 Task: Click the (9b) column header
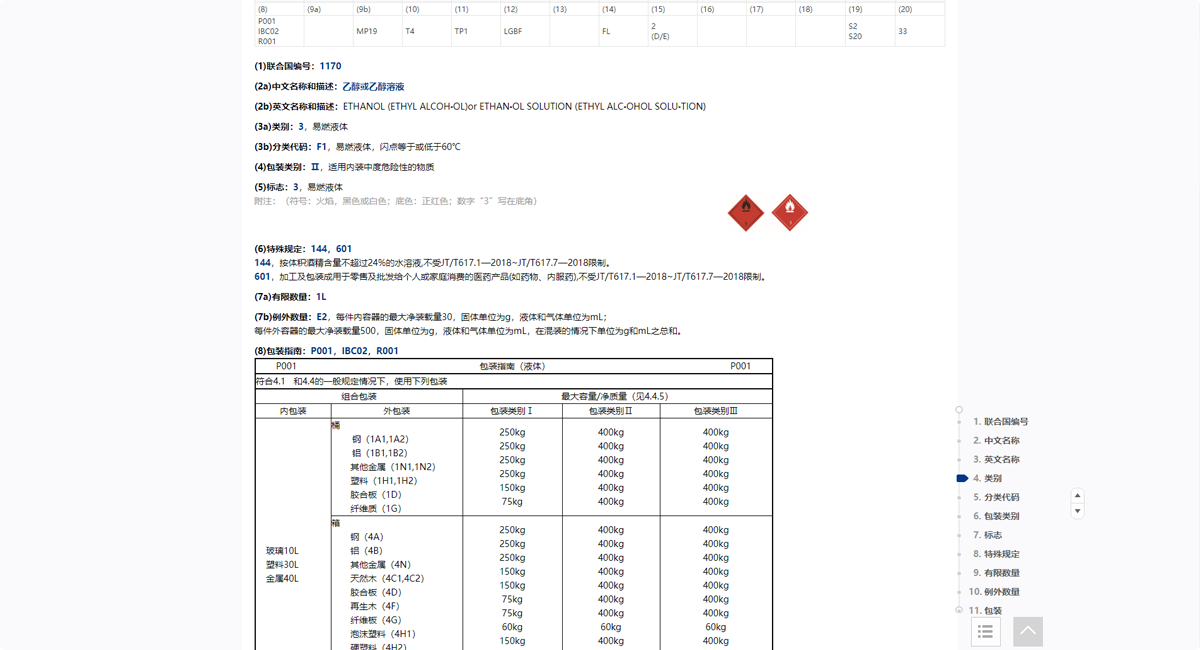click(378, 9)
